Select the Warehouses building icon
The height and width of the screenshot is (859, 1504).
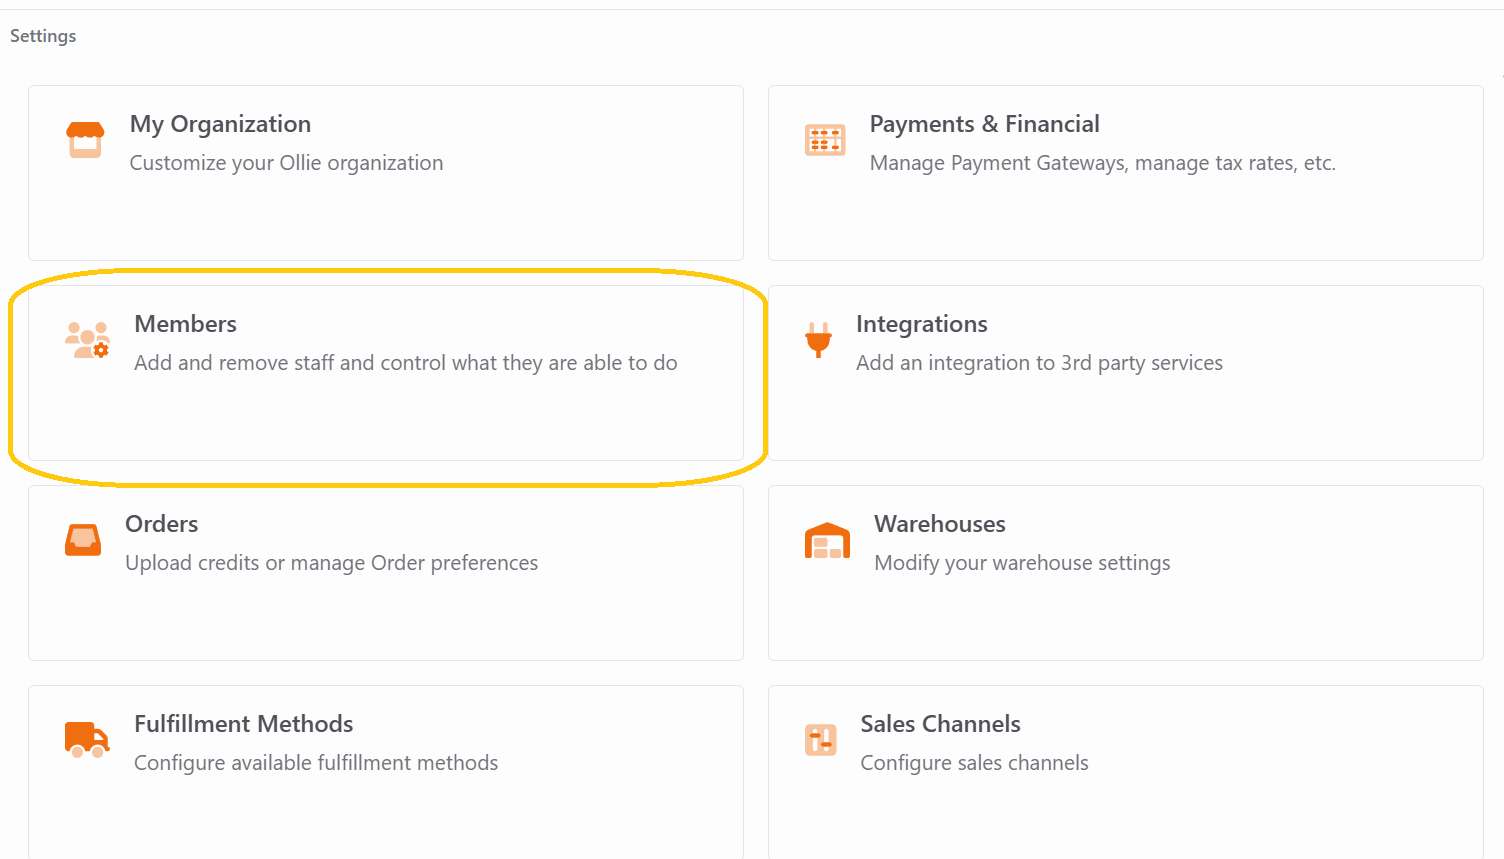(x=827, y=540)
